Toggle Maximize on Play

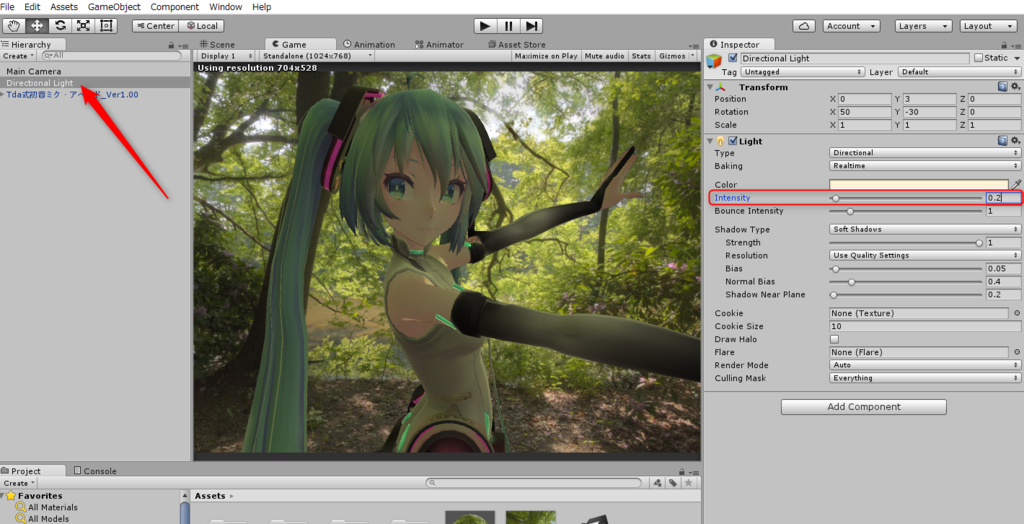tap(547, 56)
